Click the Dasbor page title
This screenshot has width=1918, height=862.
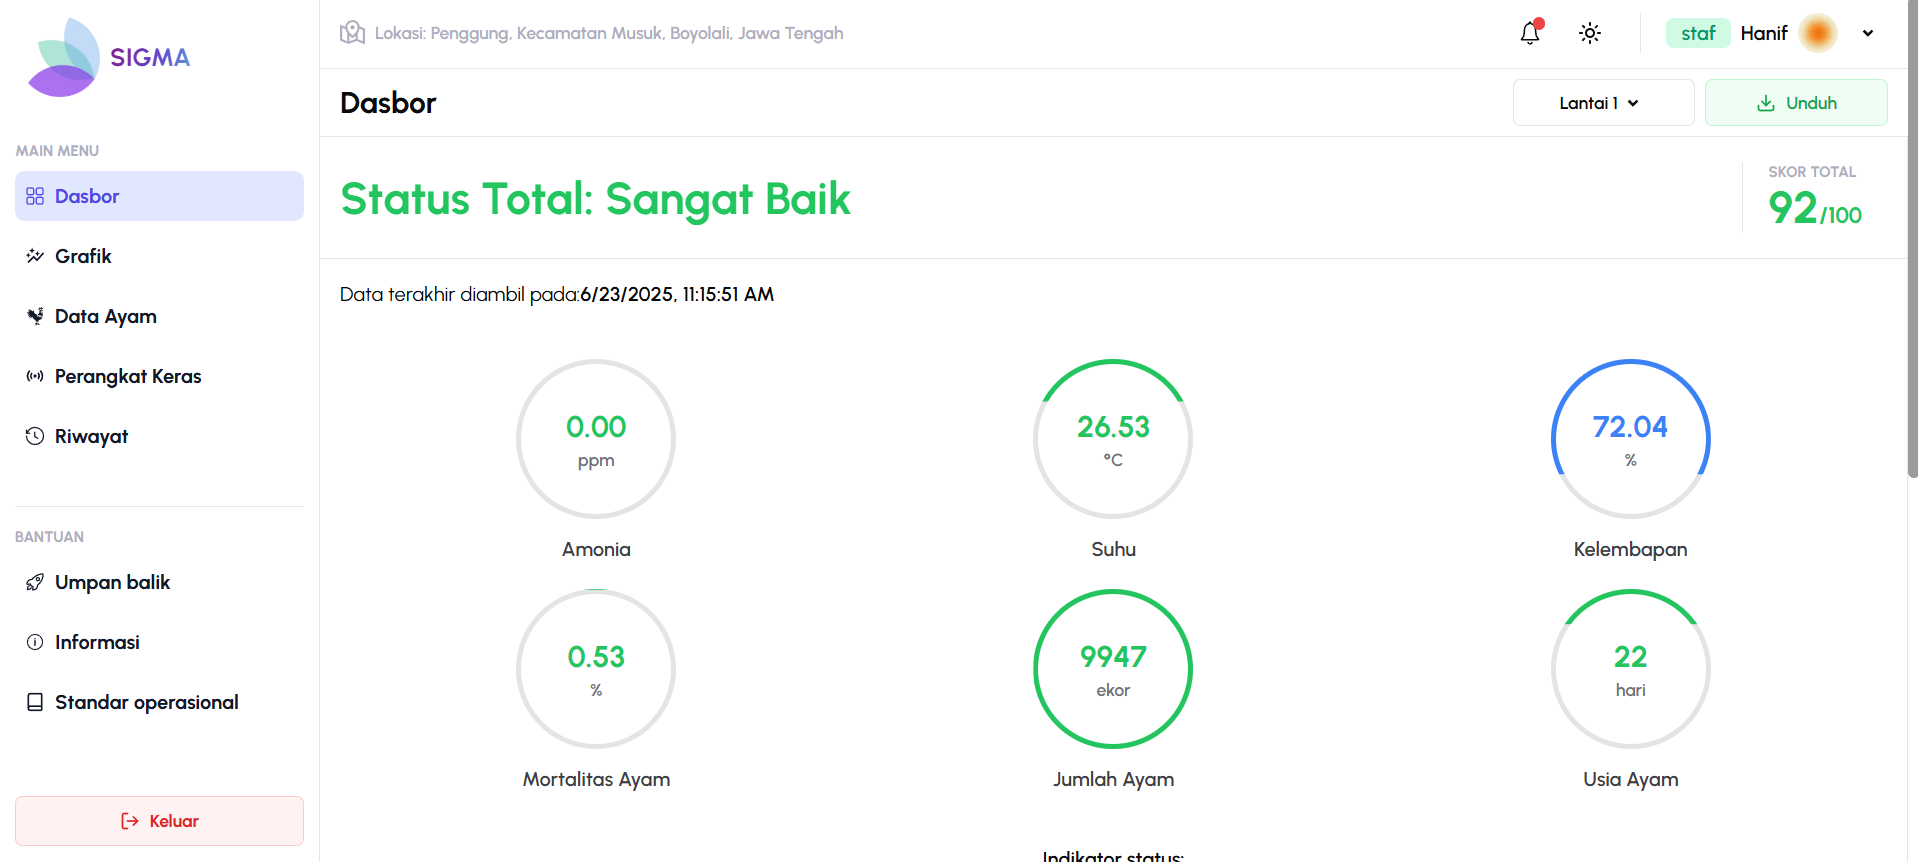(x=388, y=103)
